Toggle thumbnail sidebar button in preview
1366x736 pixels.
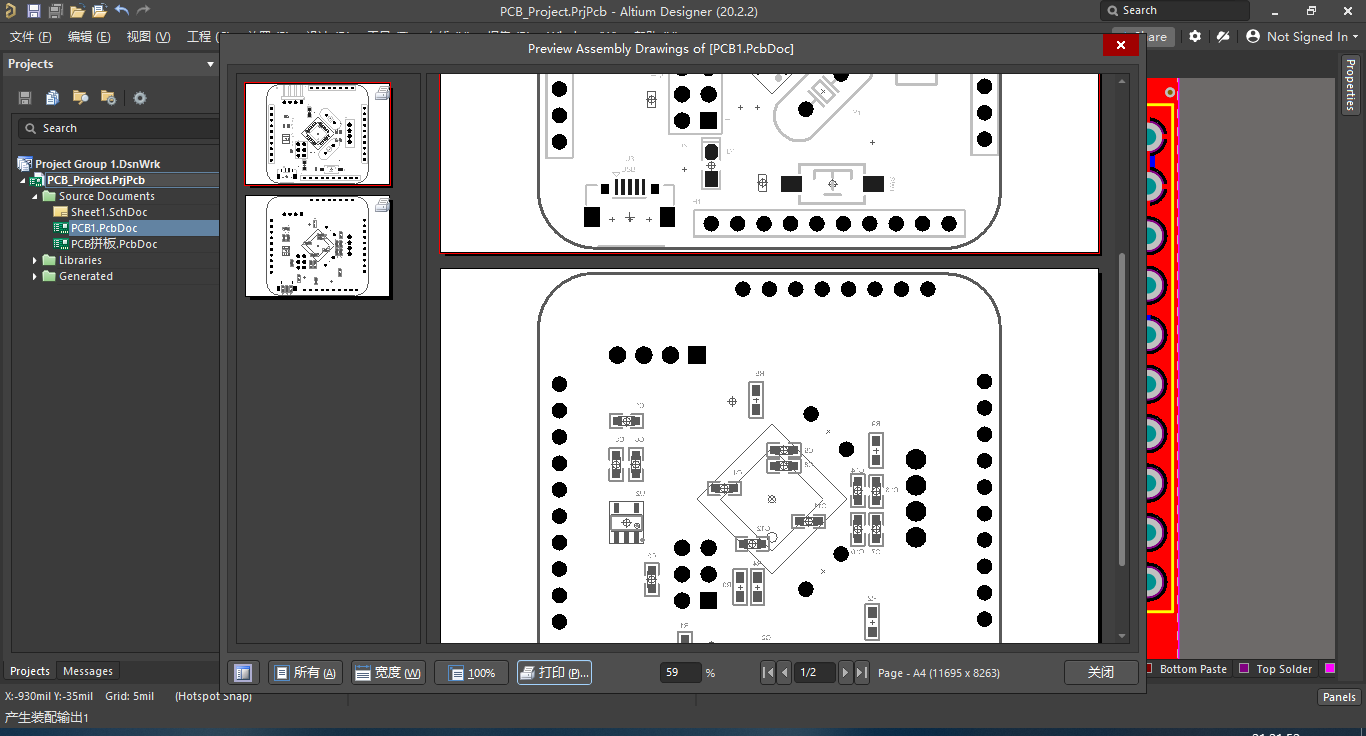click(243, 673)
